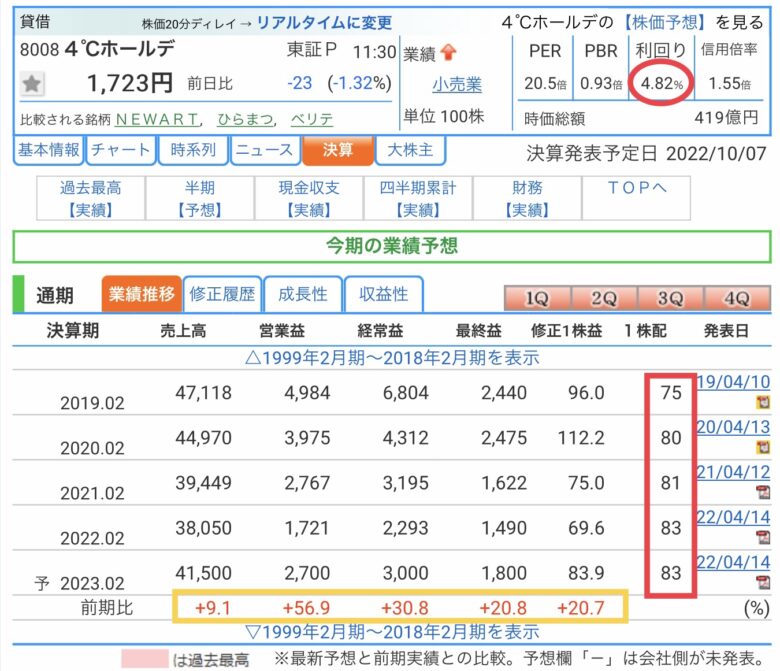
Task: Show 3Q quarterly results
Action: (670, 298)
